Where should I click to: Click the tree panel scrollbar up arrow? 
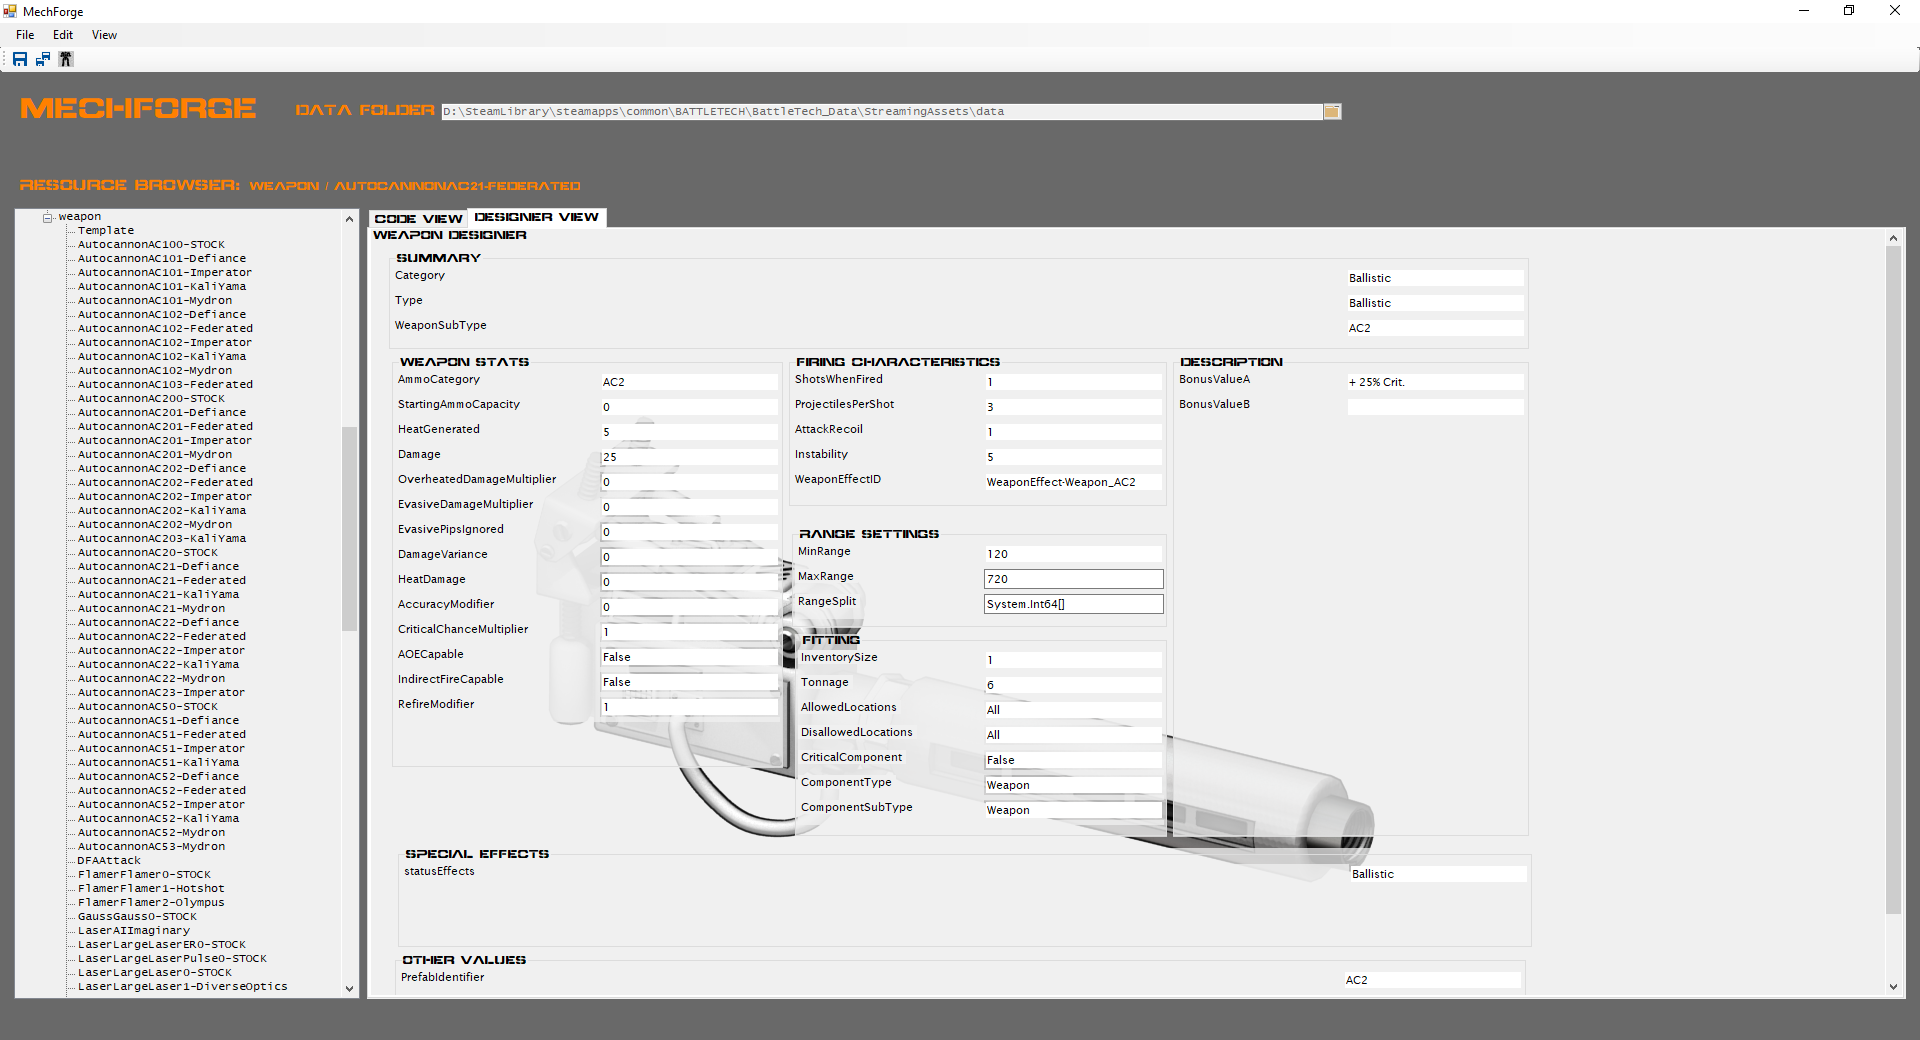point(349,219)
